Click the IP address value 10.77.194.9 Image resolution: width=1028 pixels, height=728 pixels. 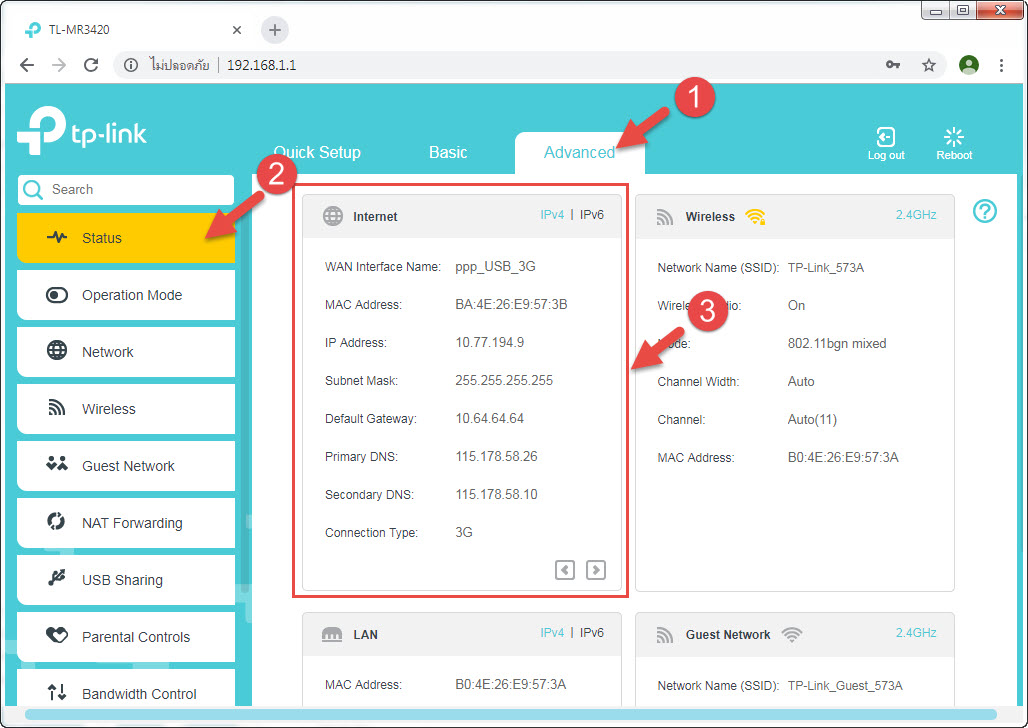tap(490, 342)
